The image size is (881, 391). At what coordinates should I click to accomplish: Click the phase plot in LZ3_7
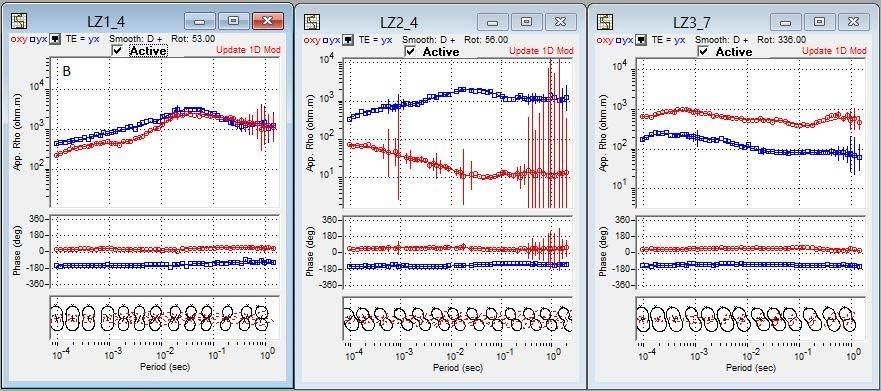[x=751, y=252]
